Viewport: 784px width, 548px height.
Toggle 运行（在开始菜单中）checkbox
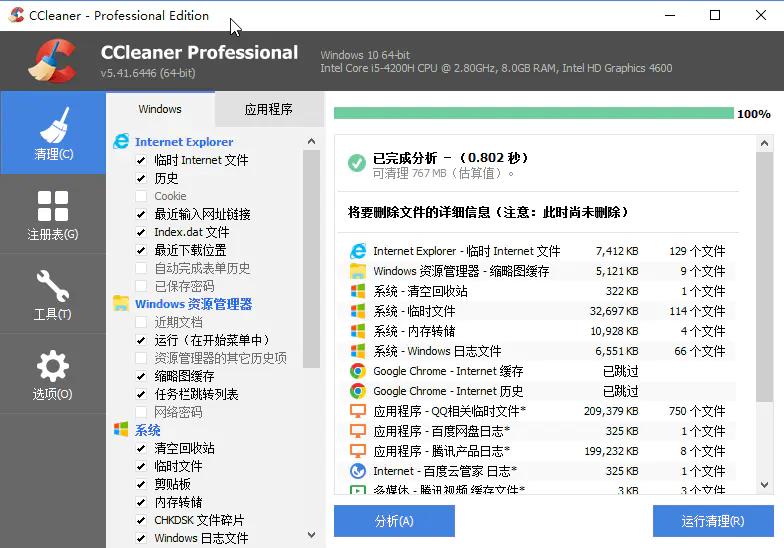[142, 340]
